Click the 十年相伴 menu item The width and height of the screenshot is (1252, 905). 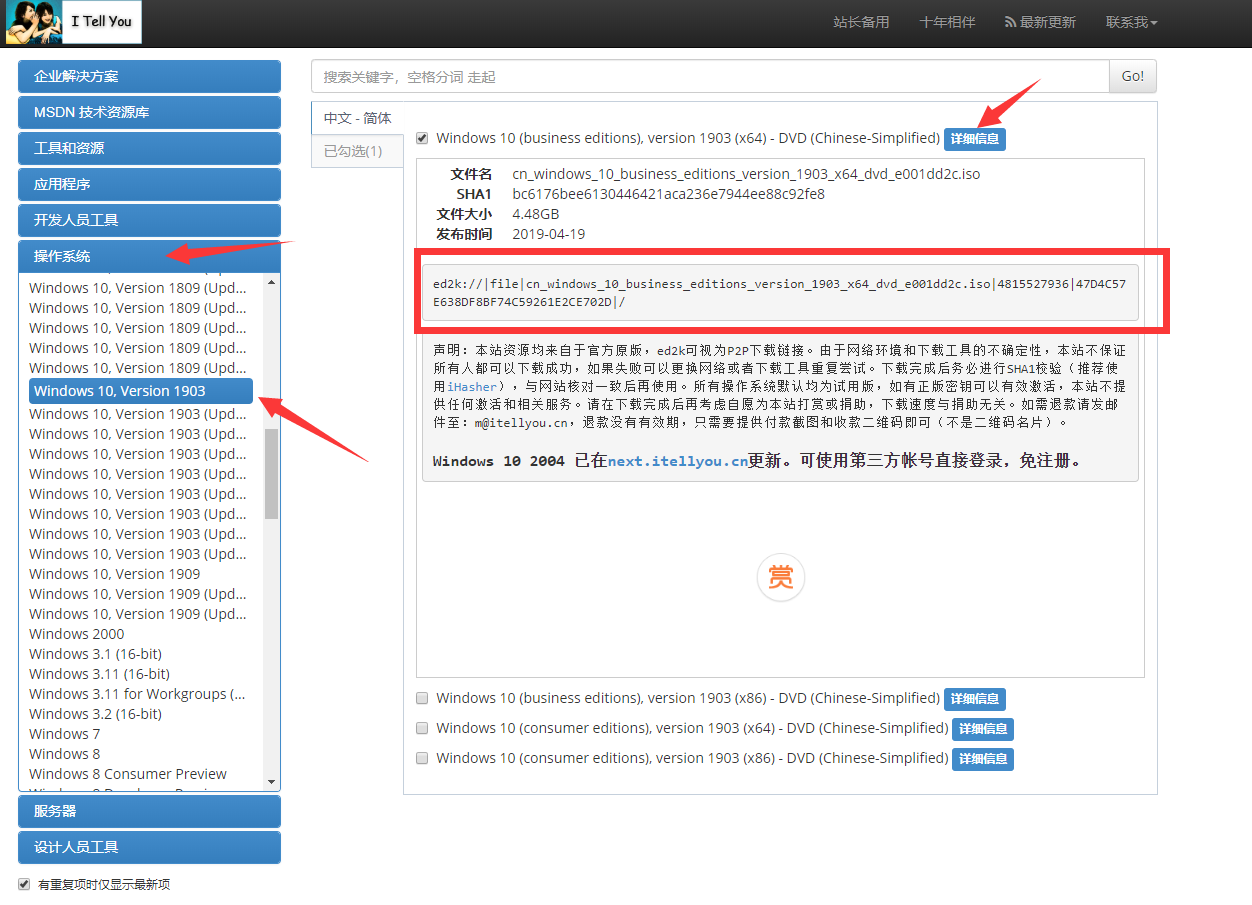click(x=946, y=22)
